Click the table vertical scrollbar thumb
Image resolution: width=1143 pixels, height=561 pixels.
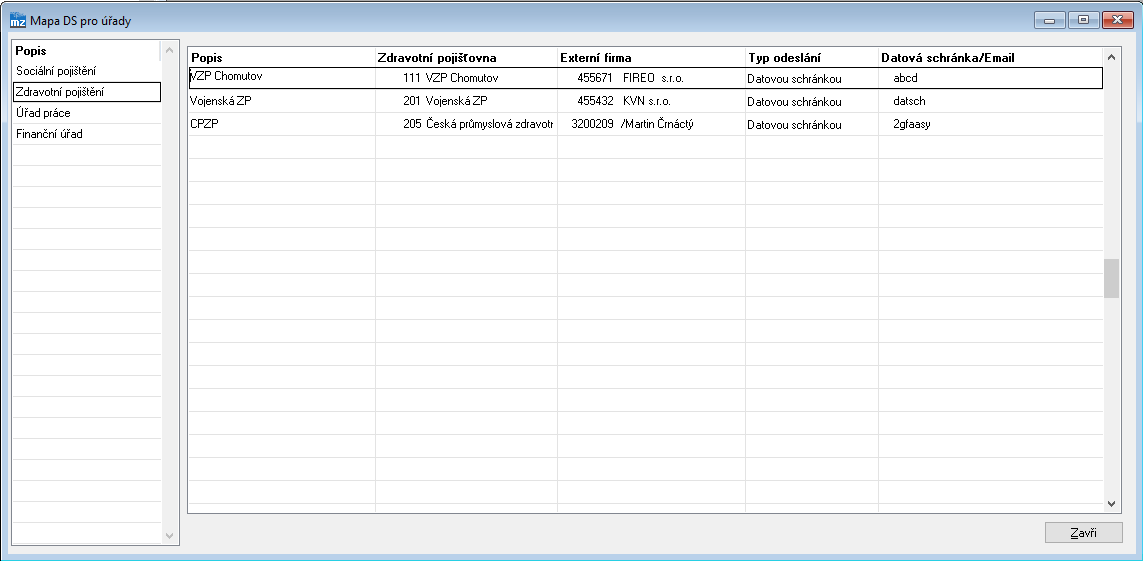(x=1111, y=278)
